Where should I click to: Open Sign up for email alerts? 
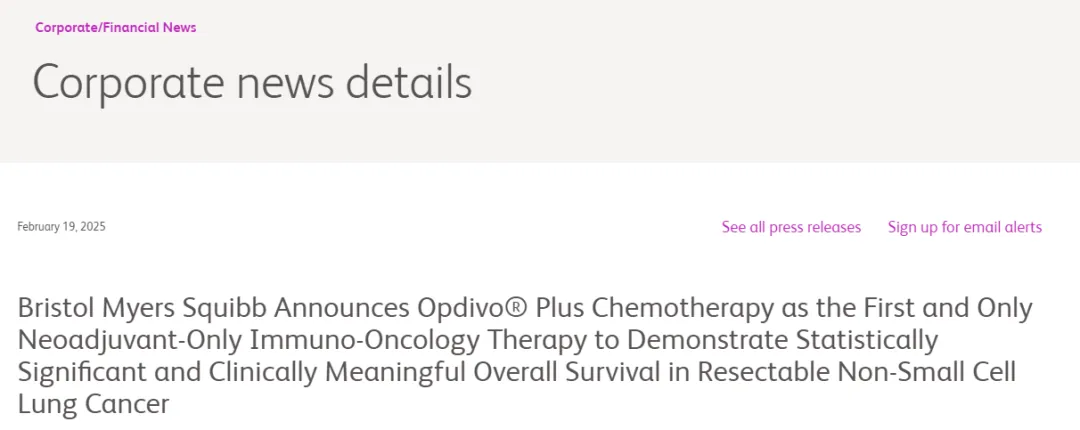pos(964,227)
